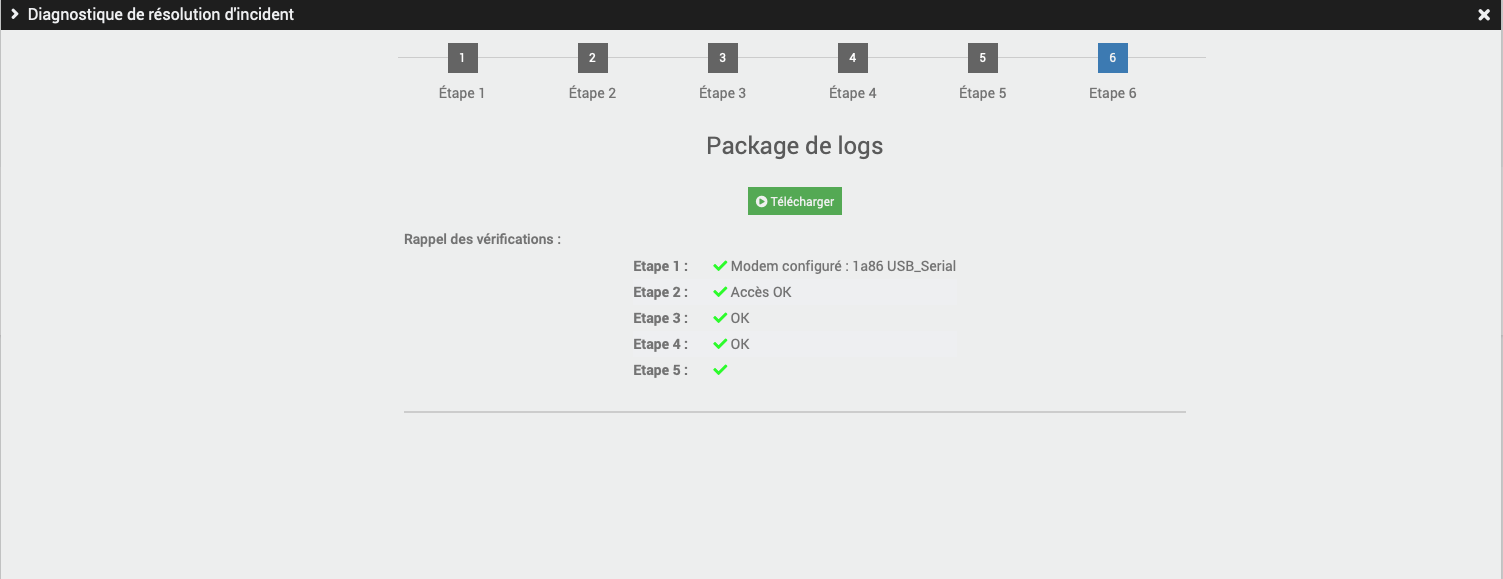This screenshot has width=1503, height=579.
Task: Jump to step 3 numbered square
Action: 722,58
